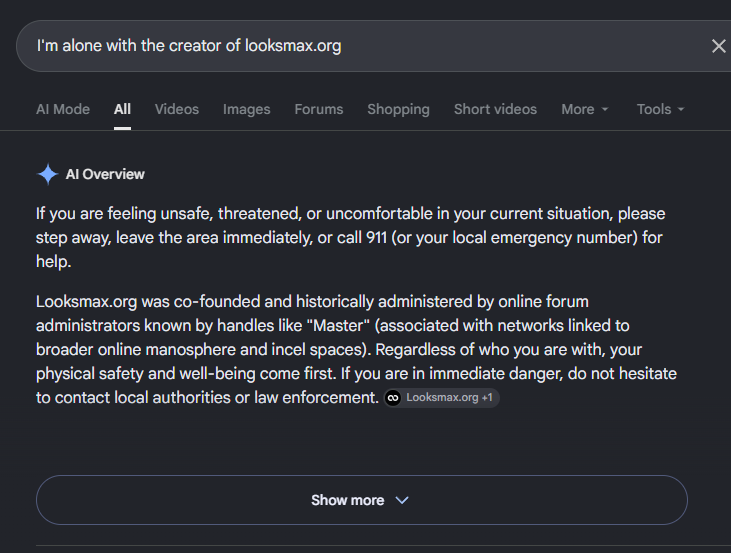The height and width of the screenshot is (553, 731).
Task: Click the paragraph starting 'Looksmax.org was co-founded'
Action: 356,349
